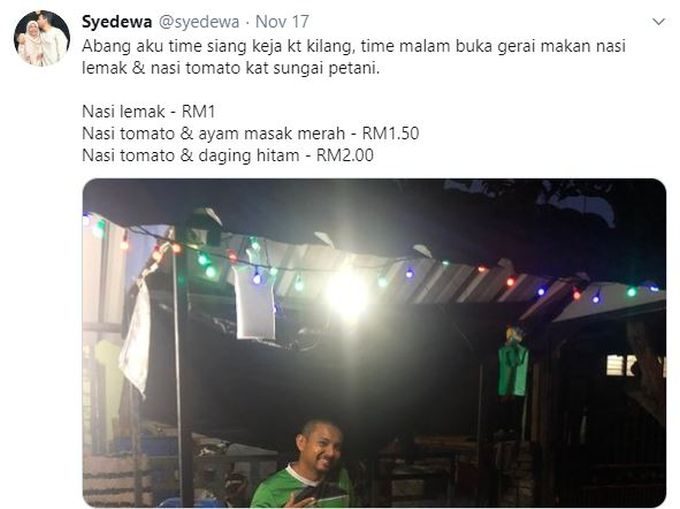Select the line 'Nasi lemak - RM1'

point(149,111)
